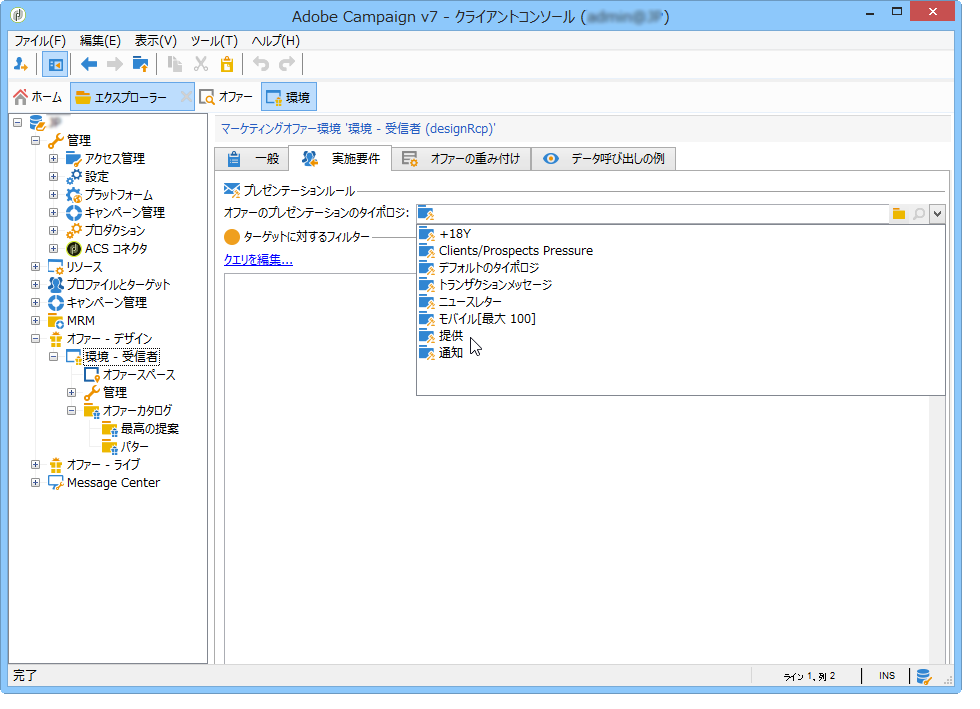The height and width of the screenshot is (709, 980).
Task: Expand the リソース node
Action: click(36, 267)
